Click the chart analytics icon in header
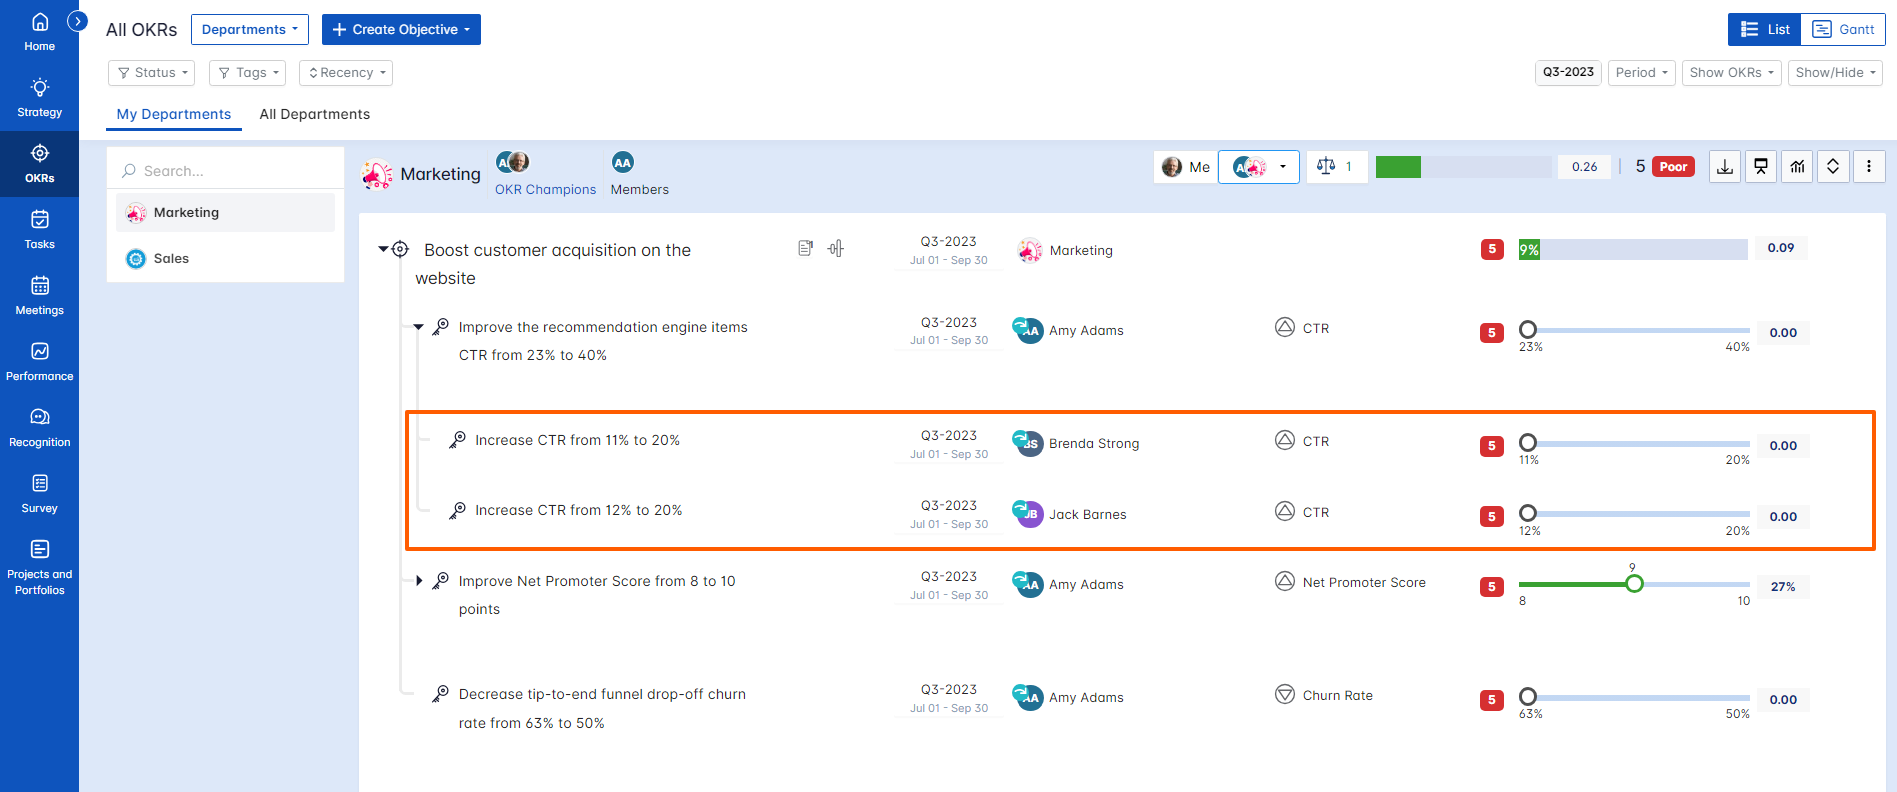The height and width of the screenshot is (792, 1897). click(1797, 167)
